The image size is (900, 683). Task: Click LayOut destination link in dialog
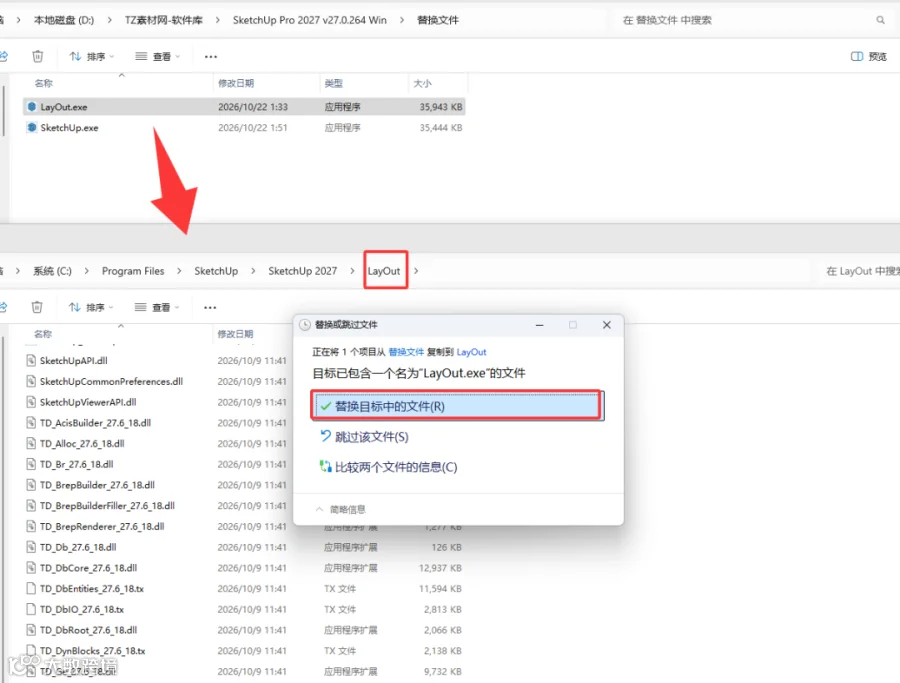click(x=471, y=352)
